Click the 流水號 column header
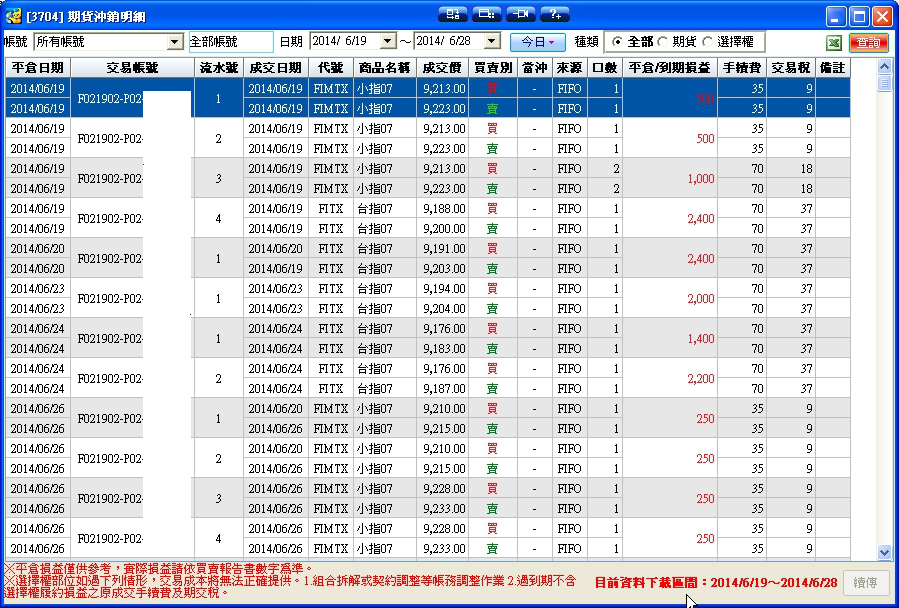Image resolution: width=899 pixels, height=608 pixels. click(218, 68)
